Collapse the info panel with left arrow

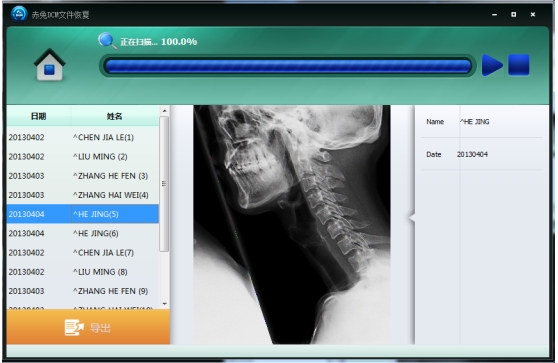412,217
